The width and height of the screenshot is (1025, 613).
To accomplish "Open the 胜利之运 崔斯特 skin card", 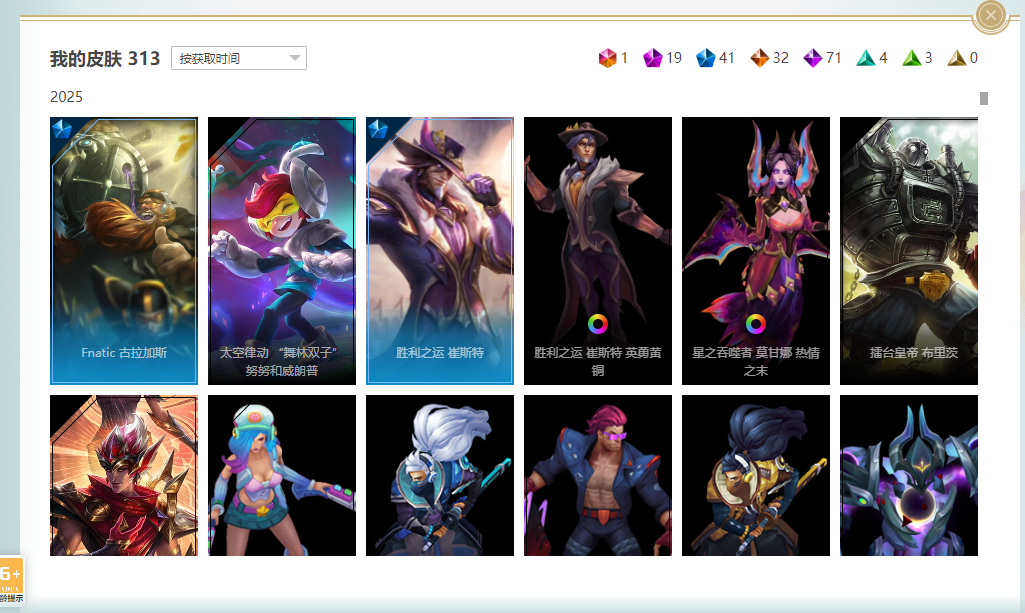I will tap(440, 251).
